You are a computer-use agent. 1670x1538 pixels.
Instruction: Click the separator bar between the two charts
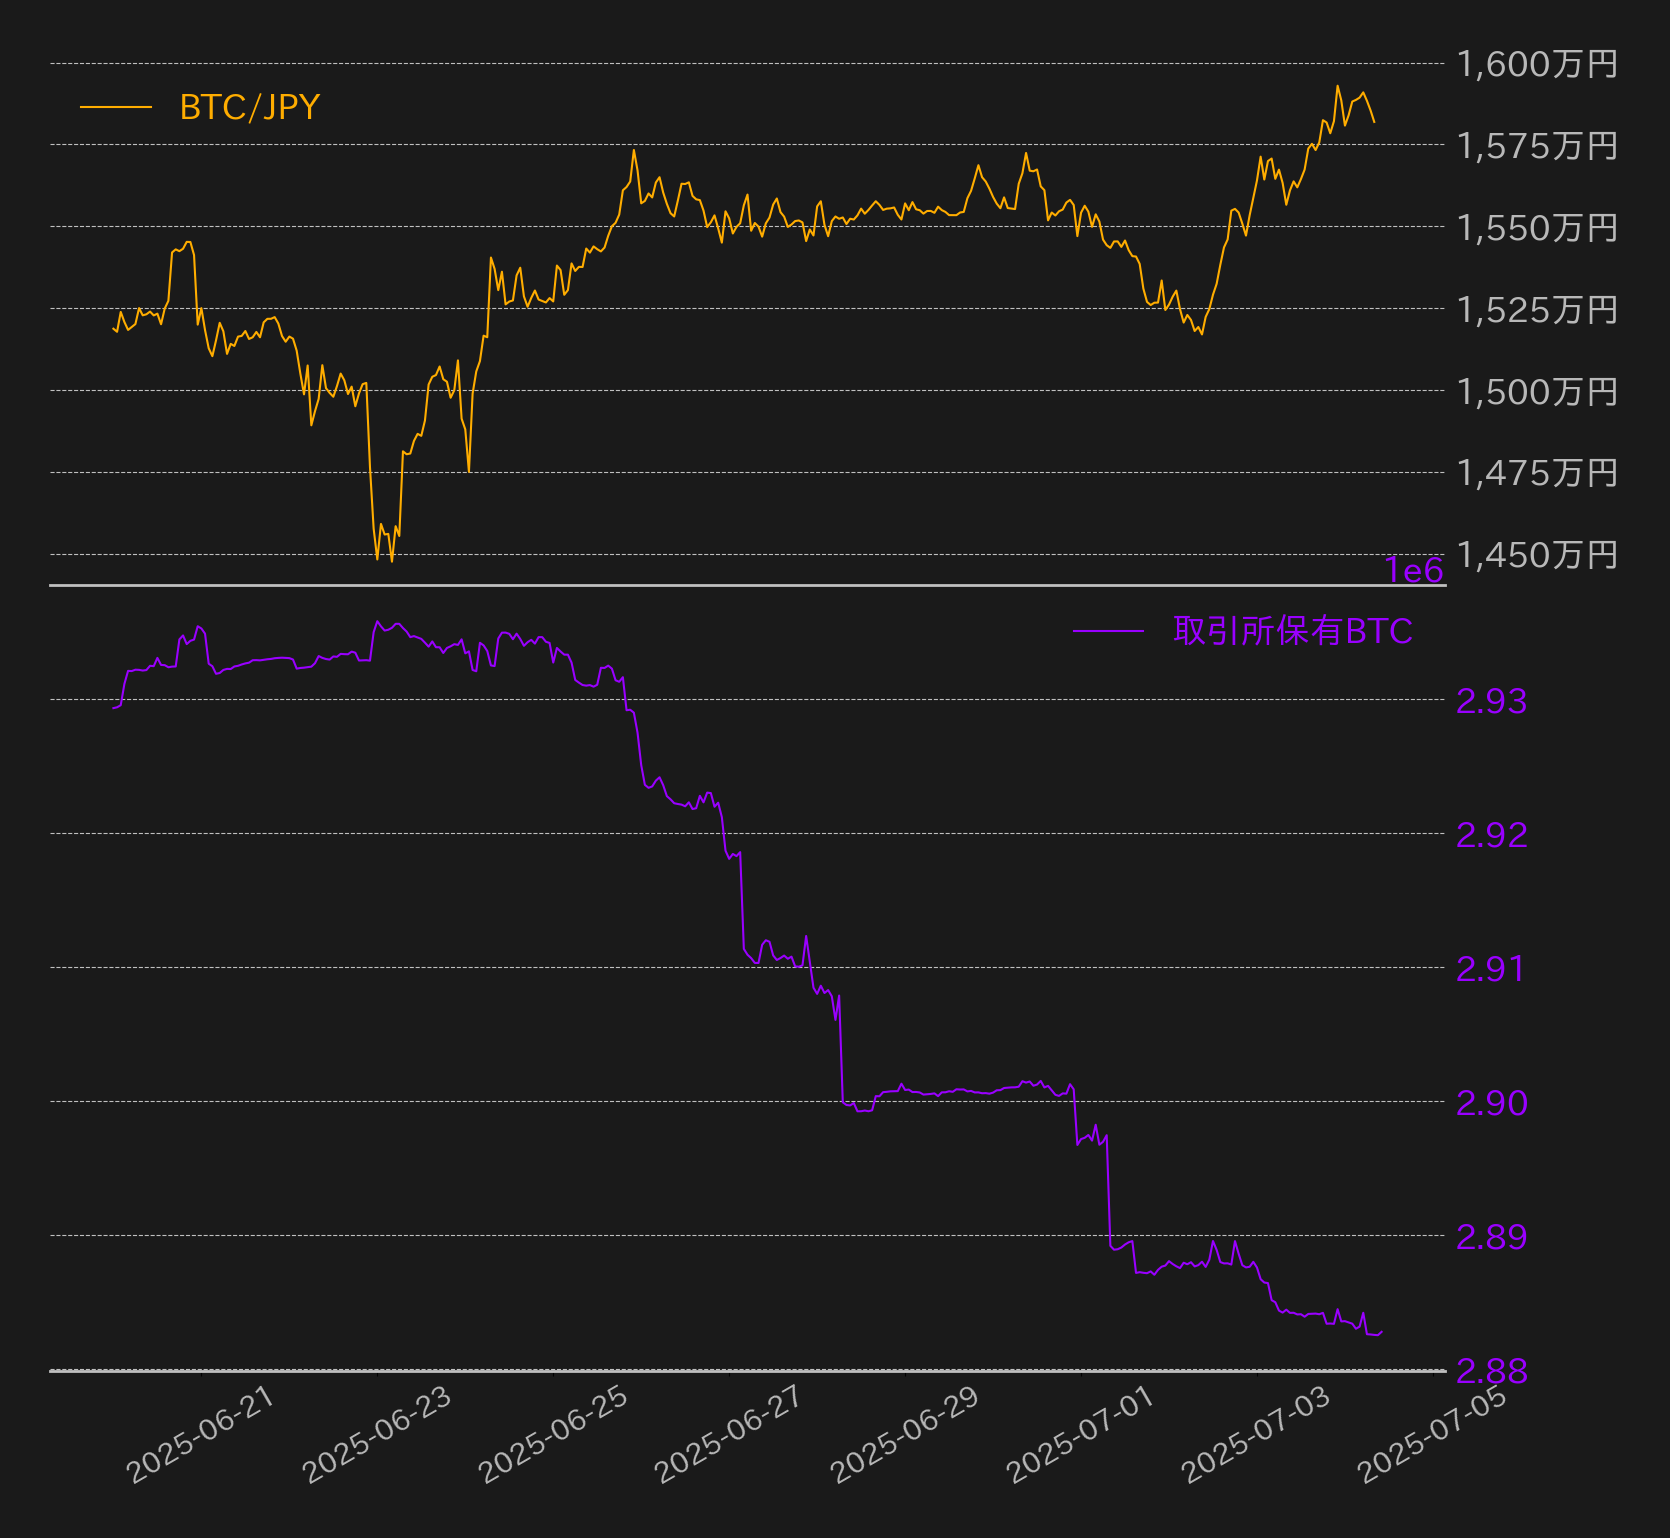click(745, 585)
